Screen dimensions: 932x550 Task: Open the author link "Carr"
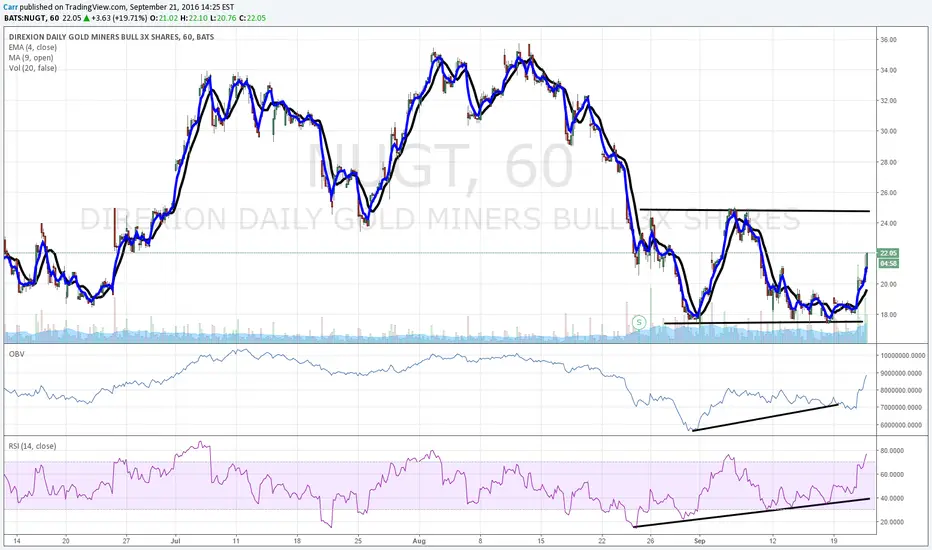[10, 7]
